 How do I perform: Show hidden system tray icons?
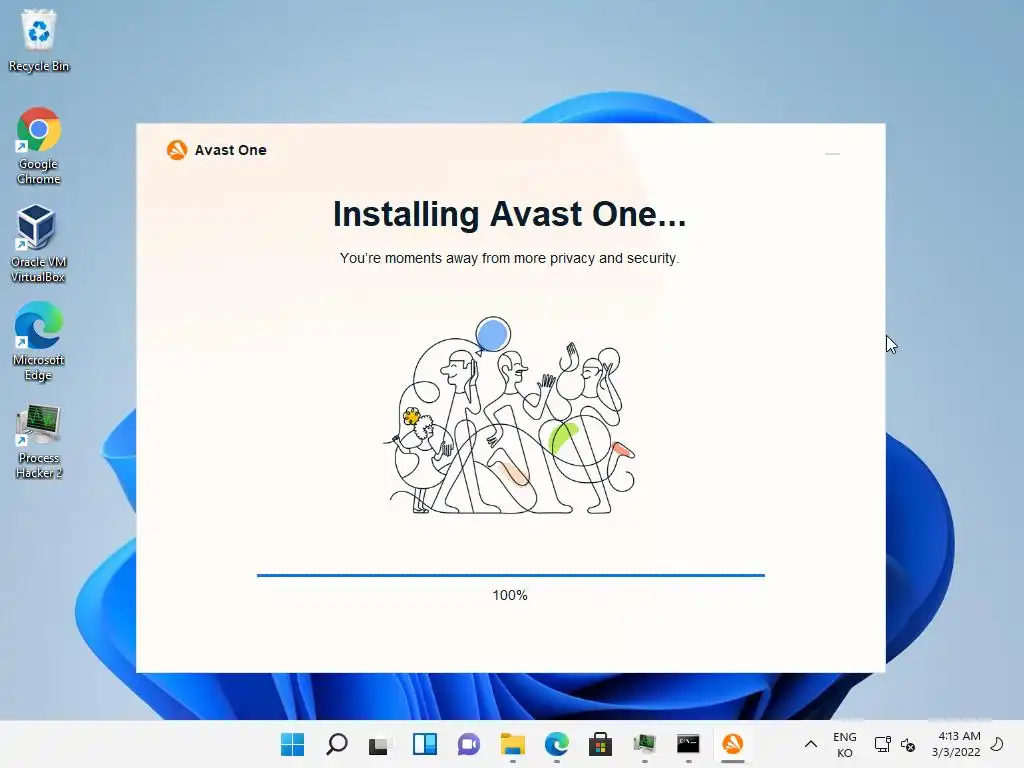point(810,744)
